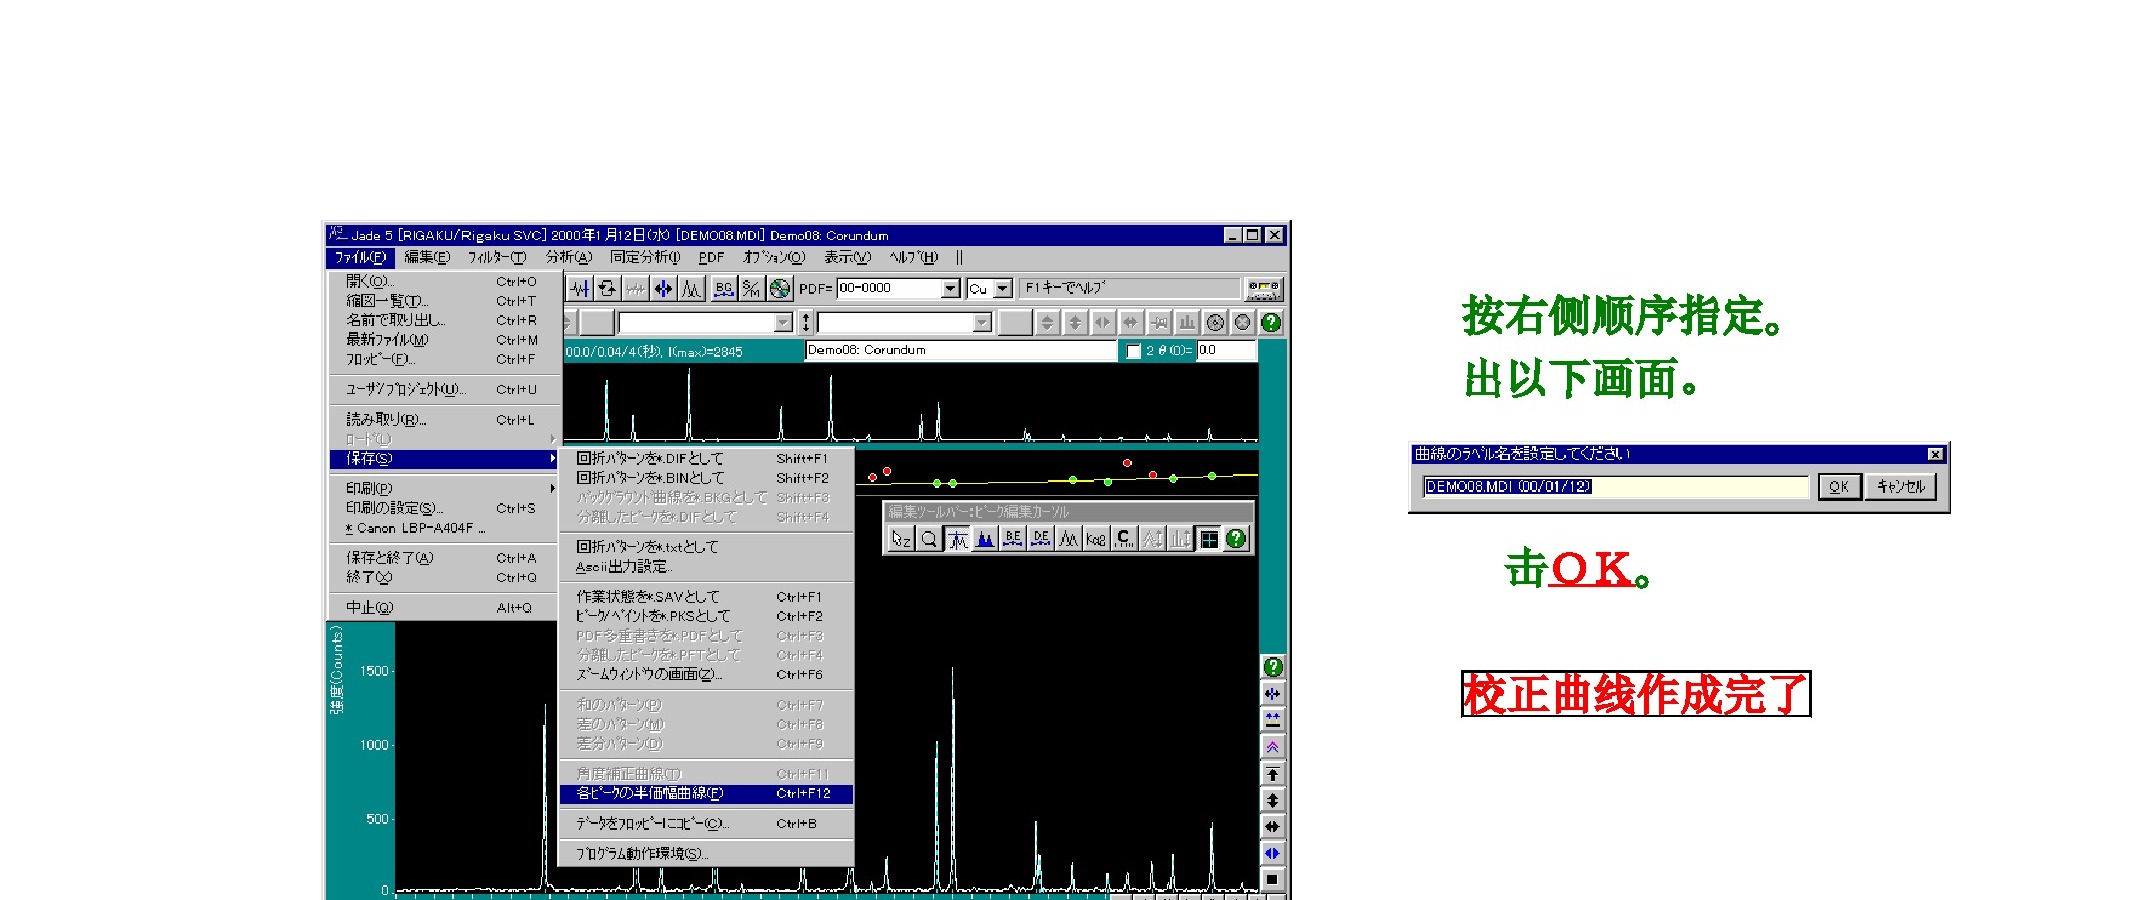Select the magnifier tool in edit toolbar
The height and width of the screenshot is (900, 2149).
click(929, 539)
